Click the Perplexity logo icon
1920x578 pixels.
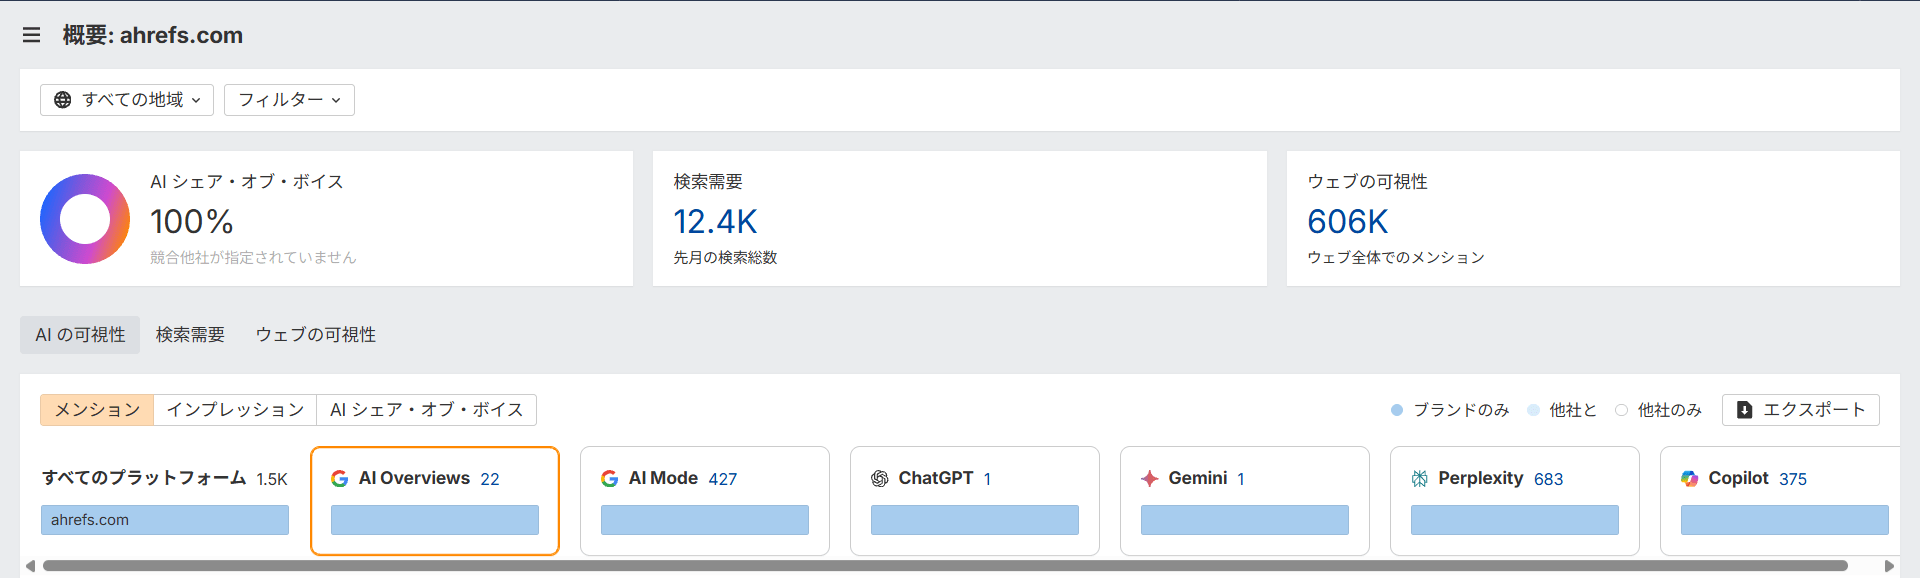1420,479
